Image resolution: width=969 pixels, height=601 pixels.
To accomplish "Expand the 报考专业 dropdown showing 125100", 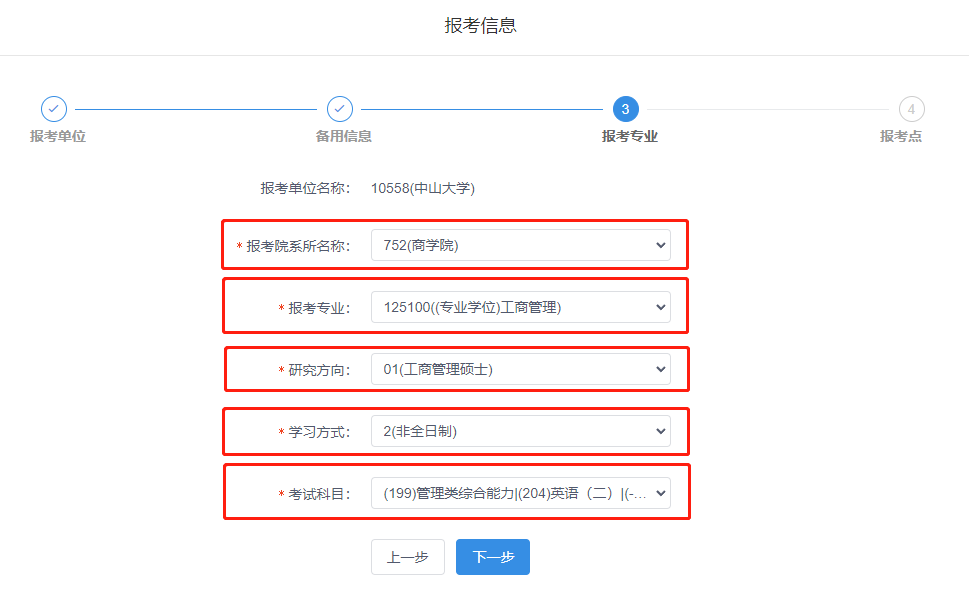I will 520,307.
